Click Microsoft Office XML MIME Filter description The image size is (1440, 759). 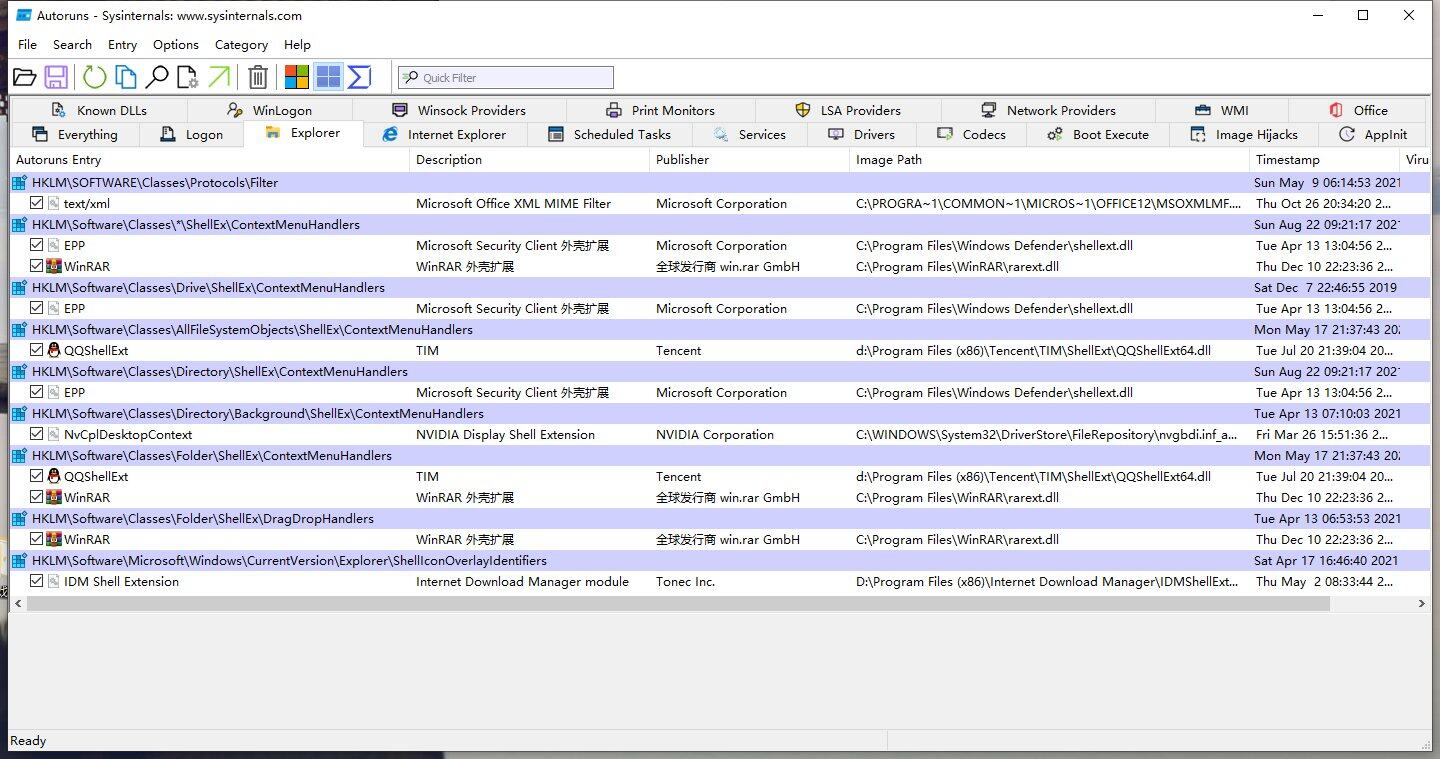[513, 203]
